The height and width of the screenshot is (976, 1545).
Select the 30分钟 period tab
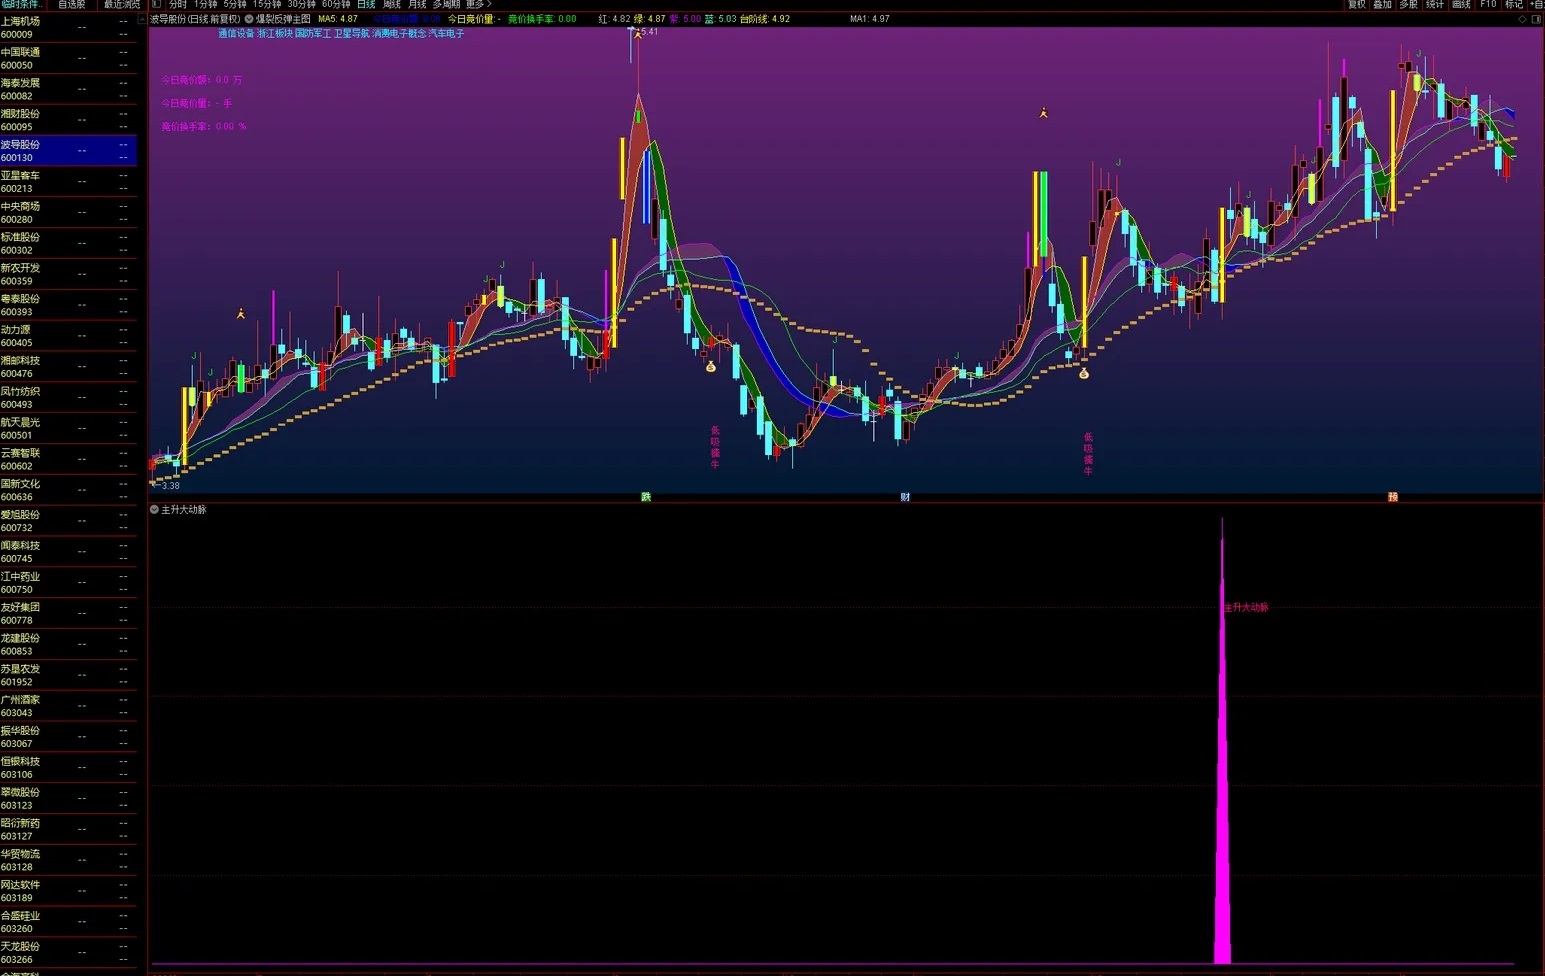tap(301, 5)
